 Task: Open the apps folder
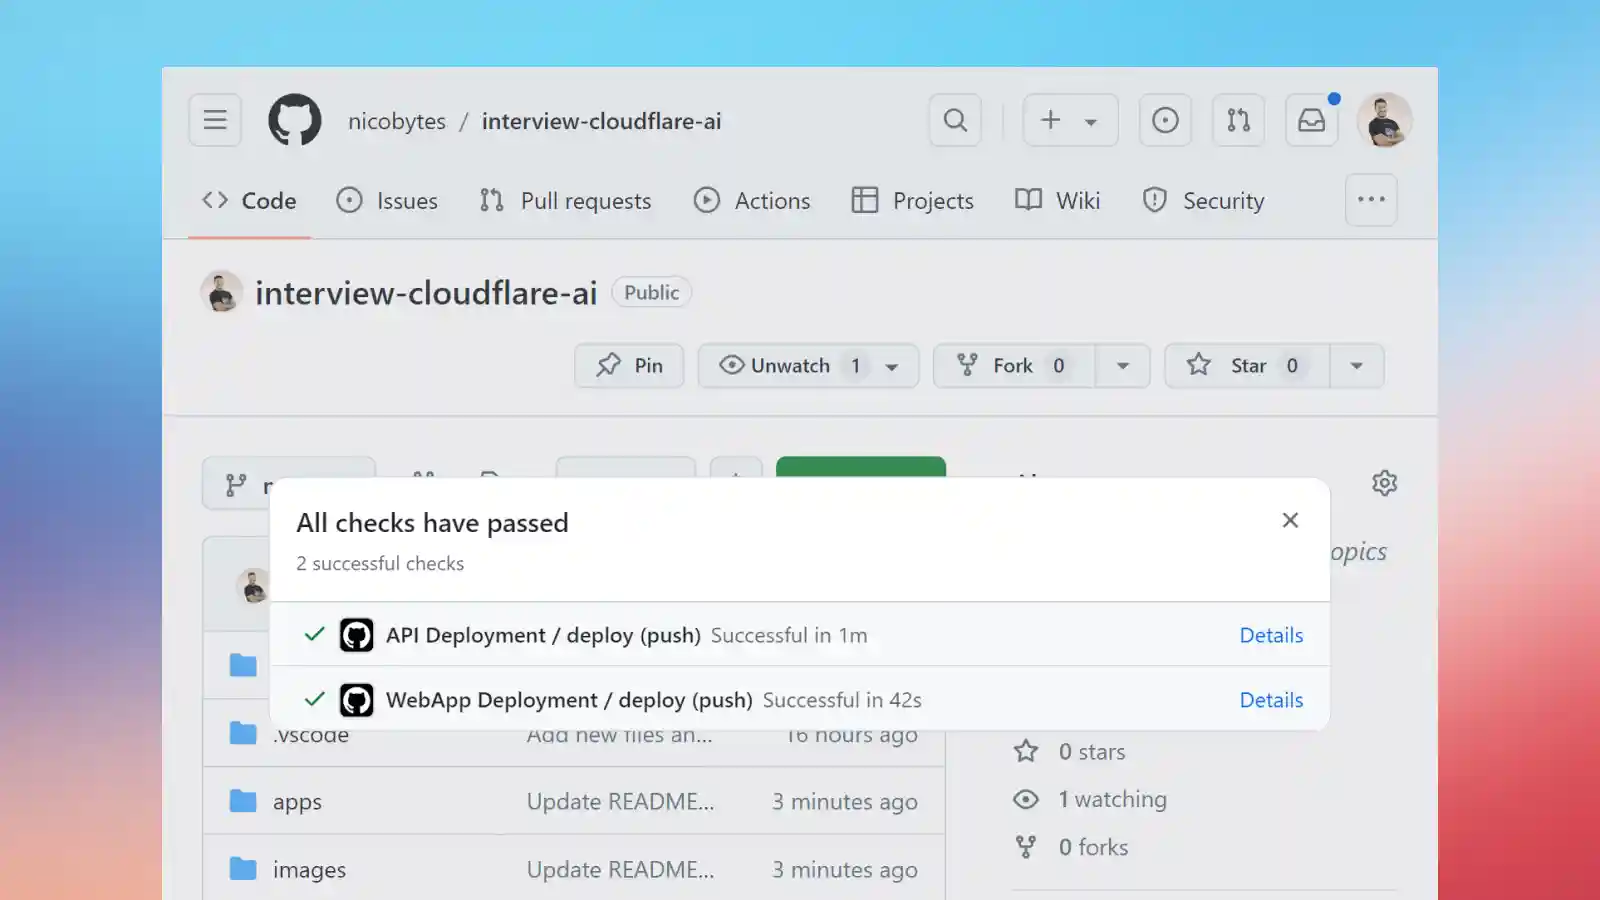coord(297,802)
